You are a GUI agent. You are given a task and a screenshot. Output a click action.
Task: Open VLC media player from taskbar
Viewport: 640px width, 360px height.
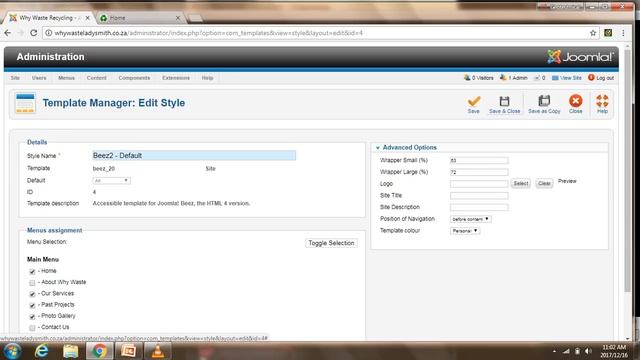(158, 351)
